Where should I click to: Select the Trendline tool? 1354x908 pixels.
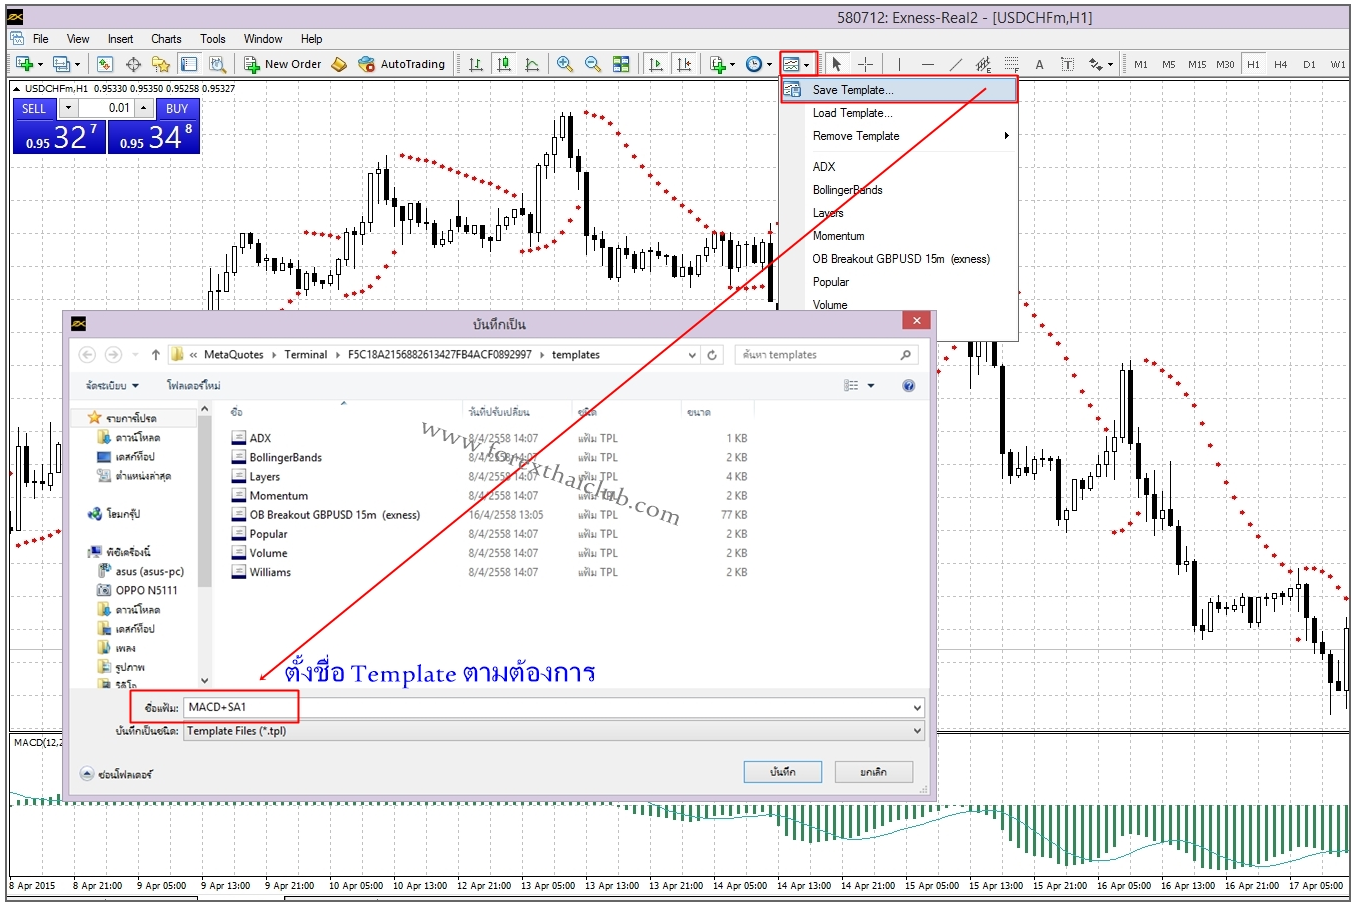tap(955, 64)
